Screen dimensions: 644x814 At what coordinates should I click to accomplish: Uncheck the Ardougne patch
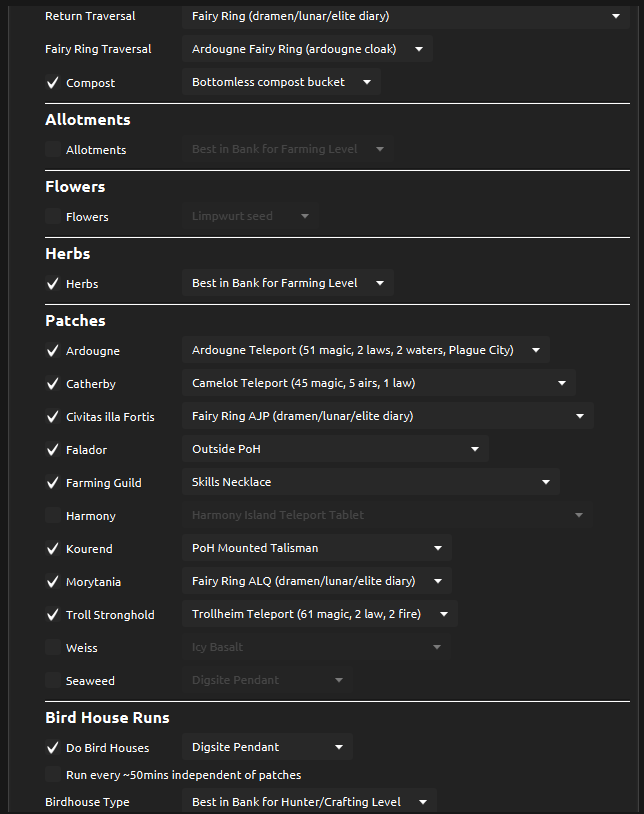53,351
